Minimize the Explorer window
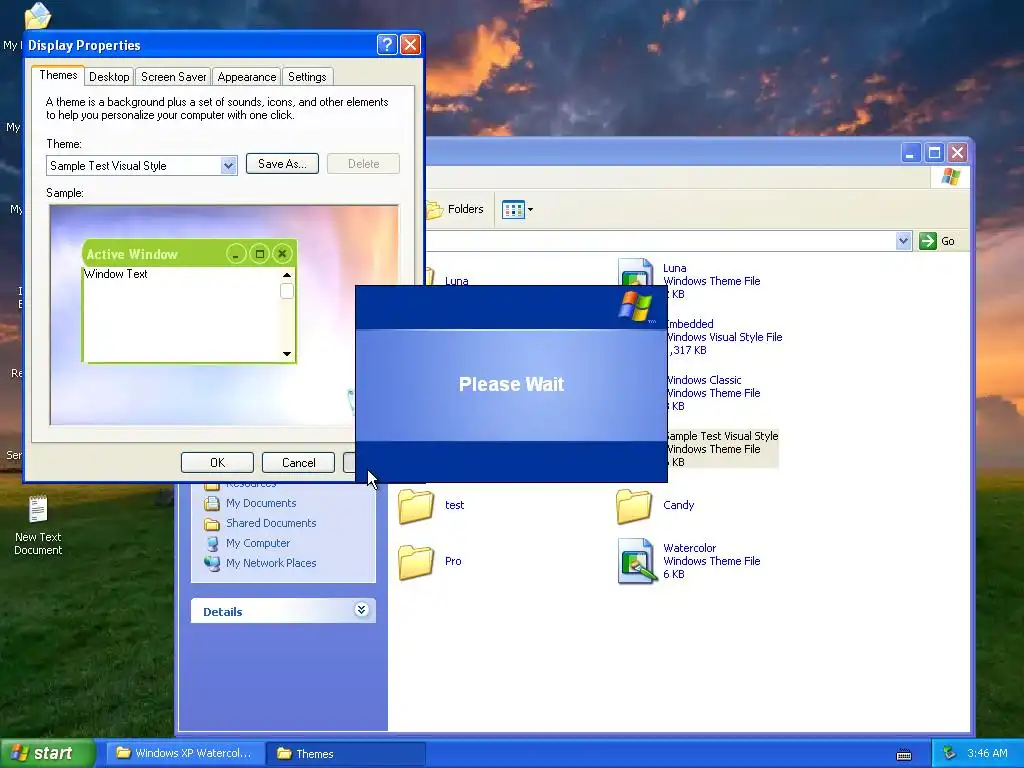This screenshot has width=1024, height=768. coord(910,153)
